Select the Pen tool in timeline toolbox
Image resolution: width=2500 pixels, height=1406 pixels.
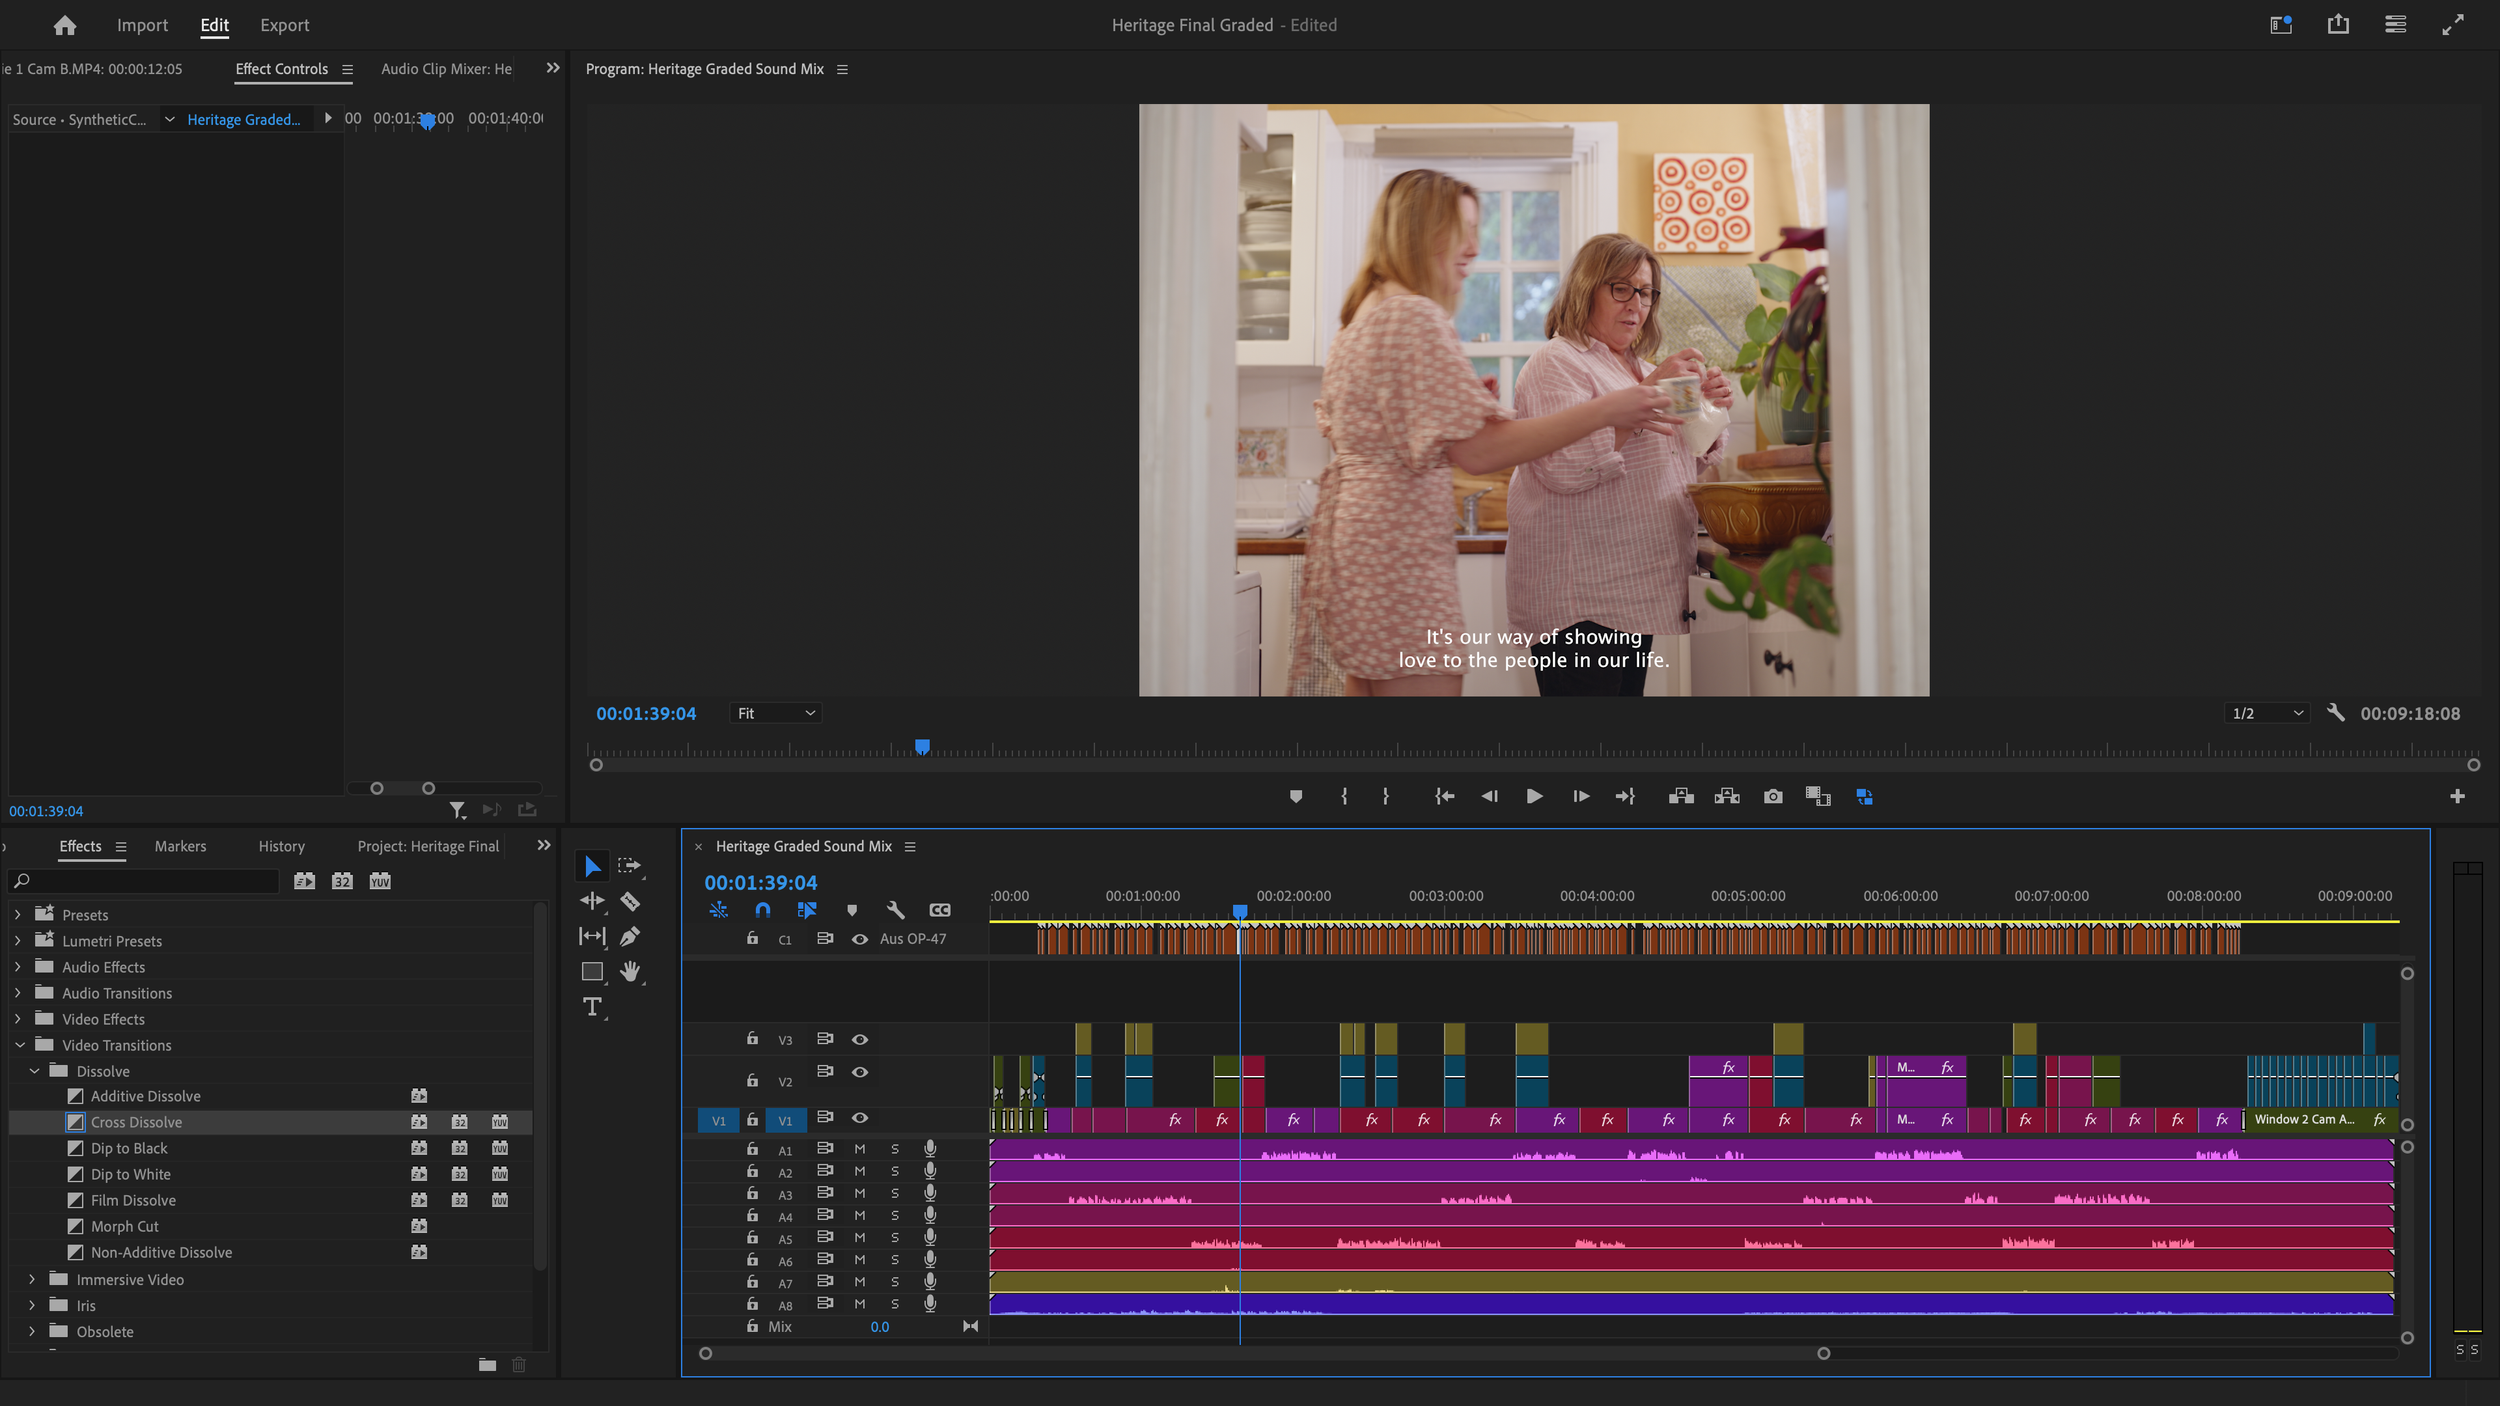coord(630,937)
